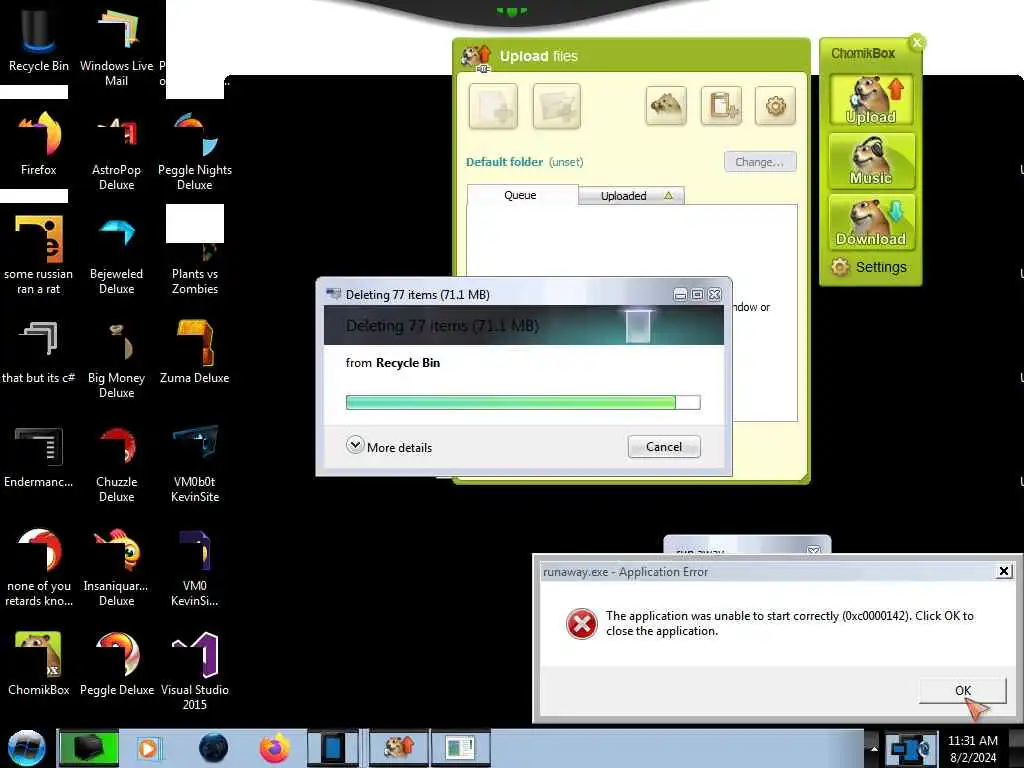This screenshot has height=768, width=1024.
Task: Close the ChomikBox side panel
Action: [917, 42]
